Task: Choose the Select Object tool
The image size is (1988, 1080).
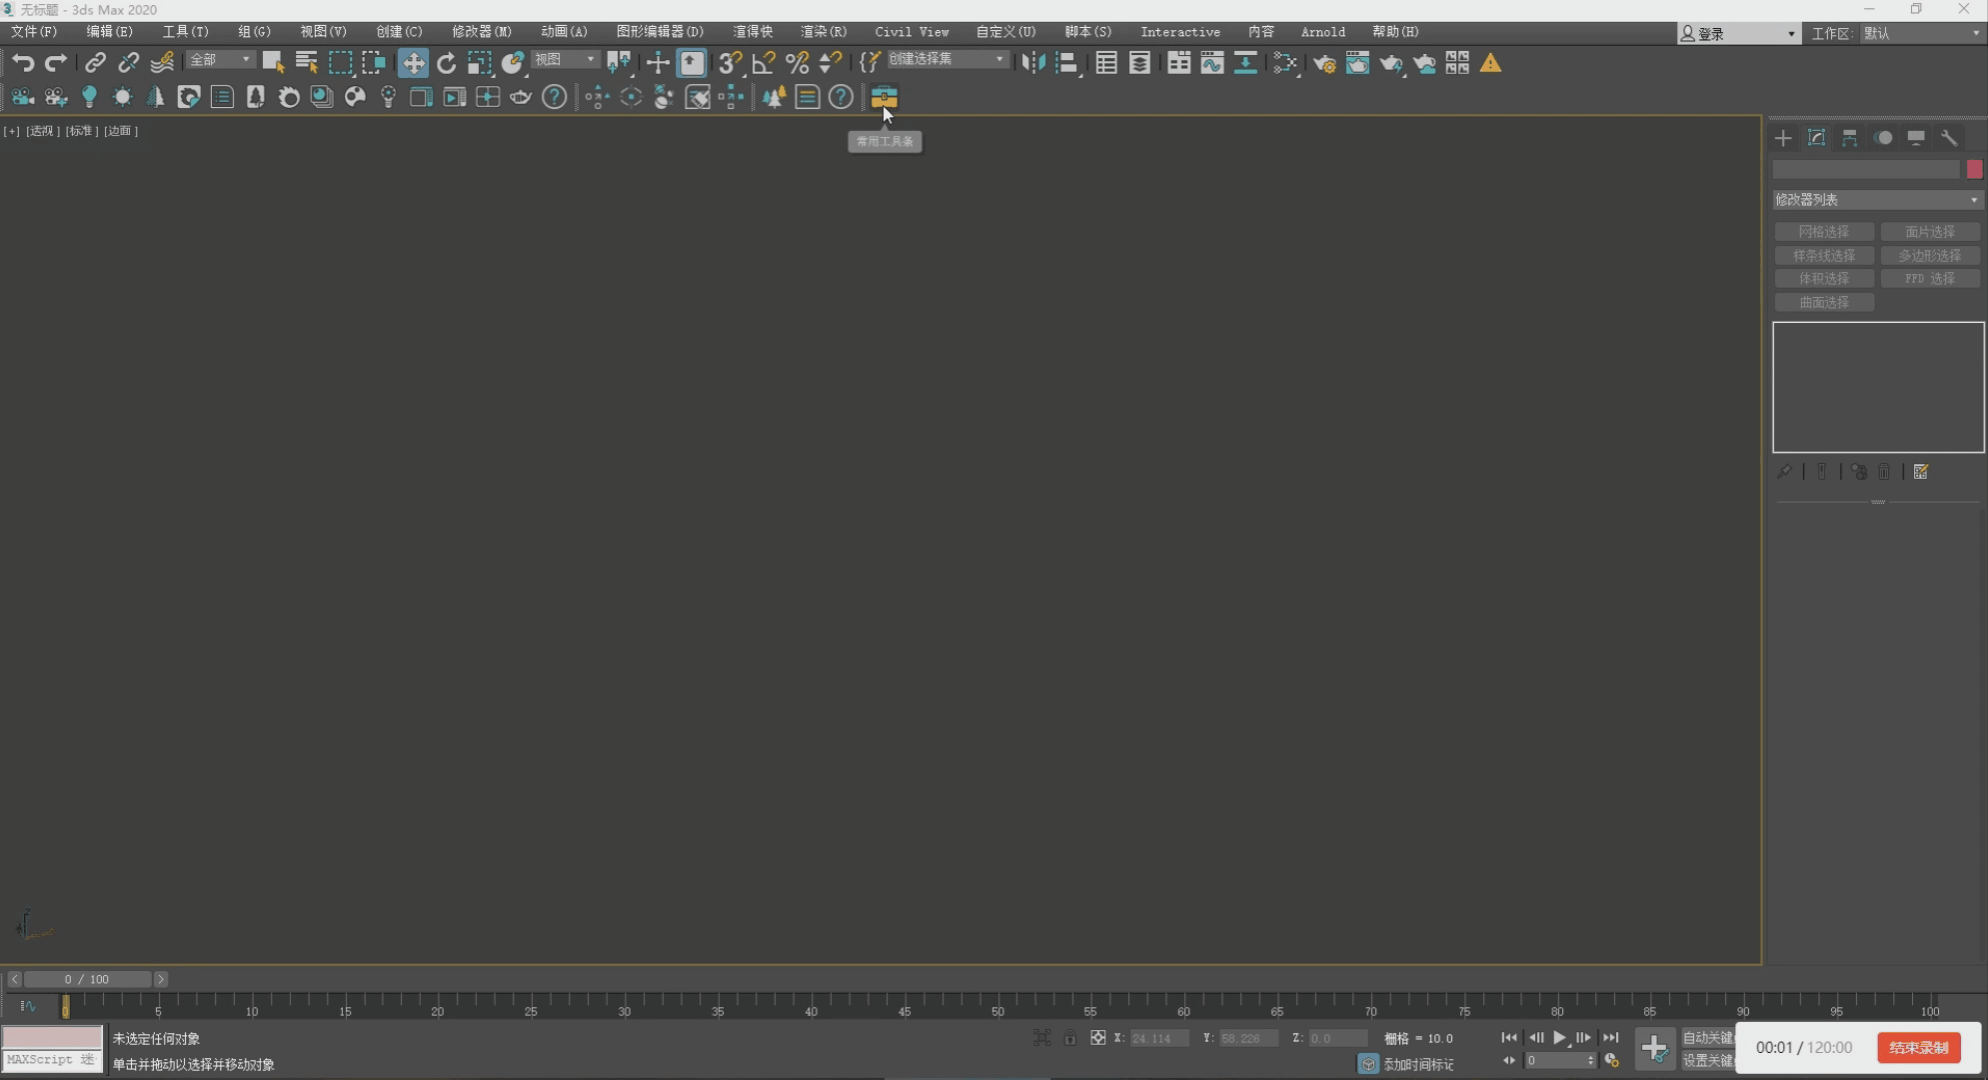Action: (273, 63)
